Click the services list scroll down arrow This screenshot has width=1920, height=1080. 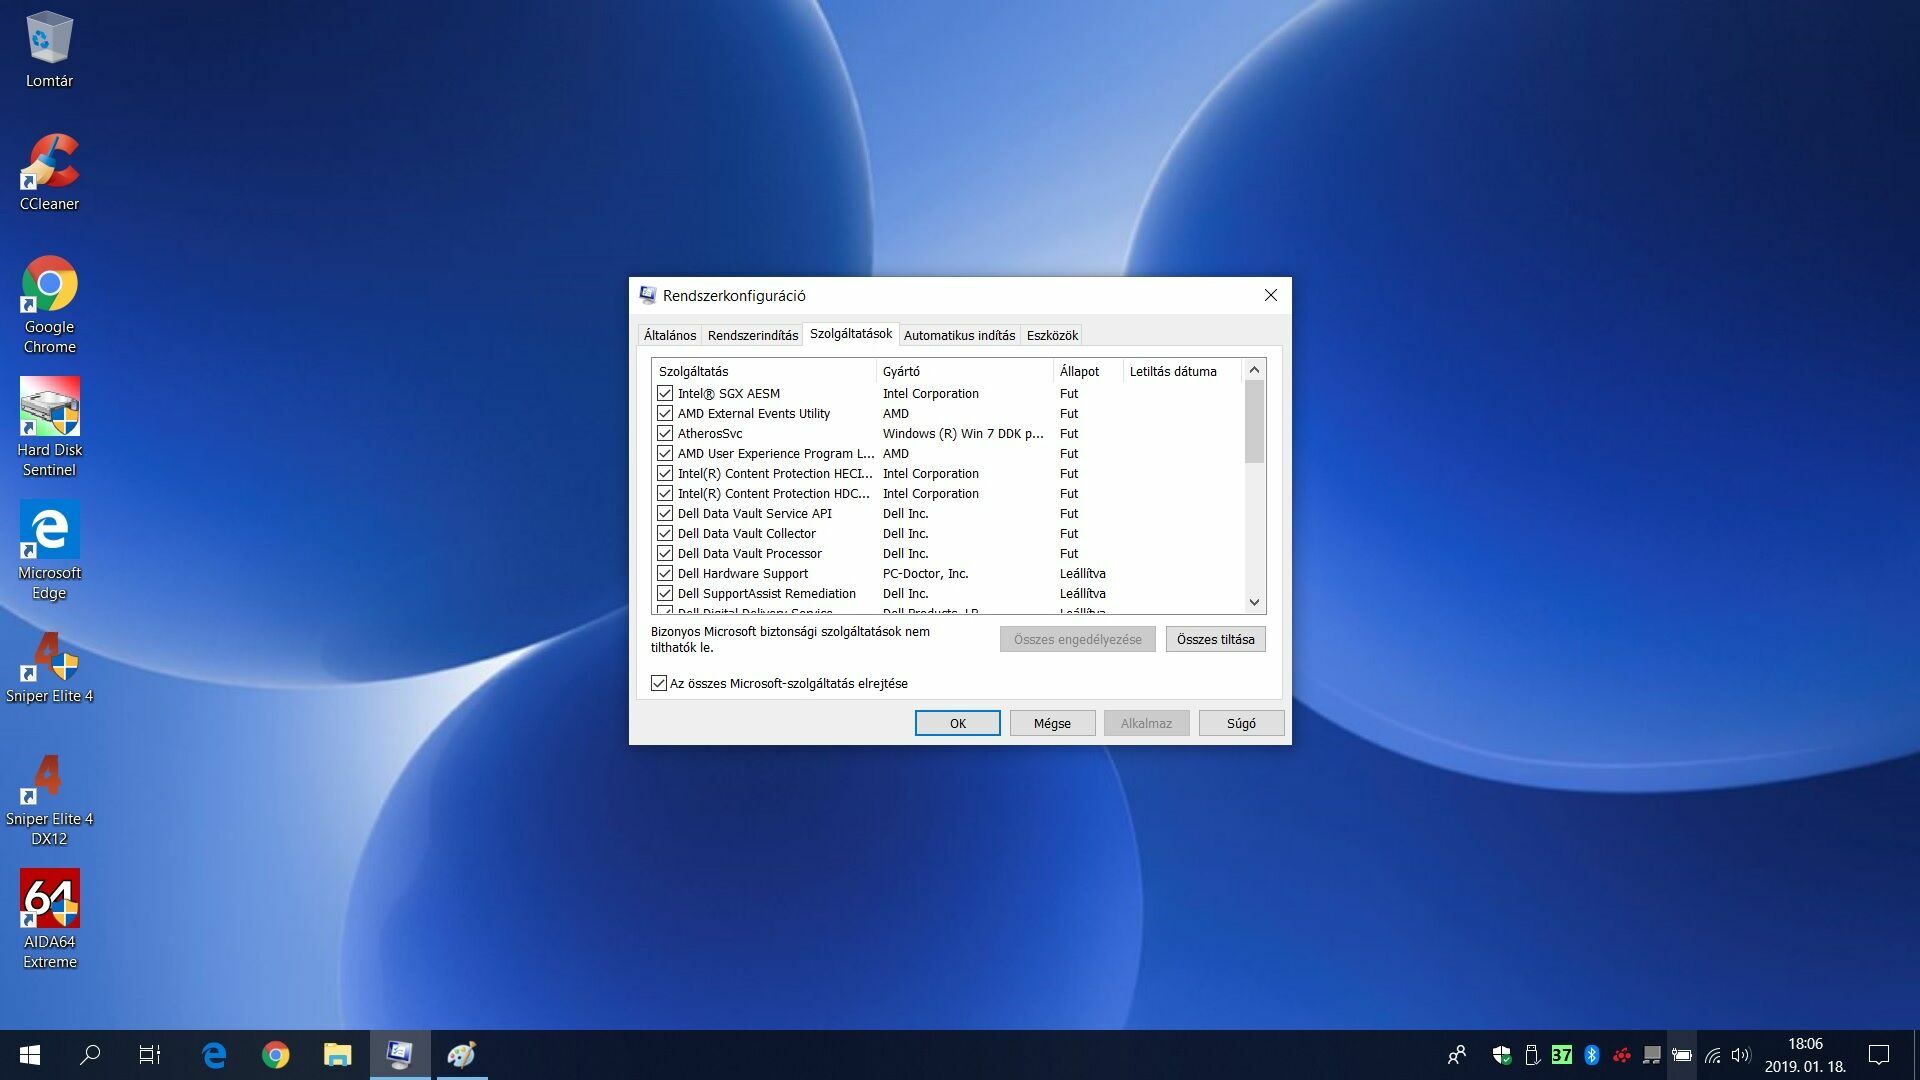tap(1254, 602)
